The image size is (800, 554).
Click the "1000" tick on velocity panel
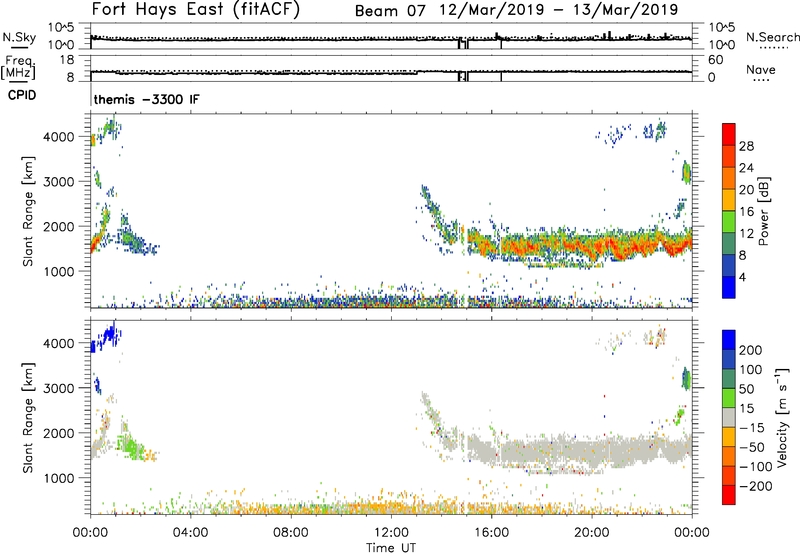click(x=58, y=479)
